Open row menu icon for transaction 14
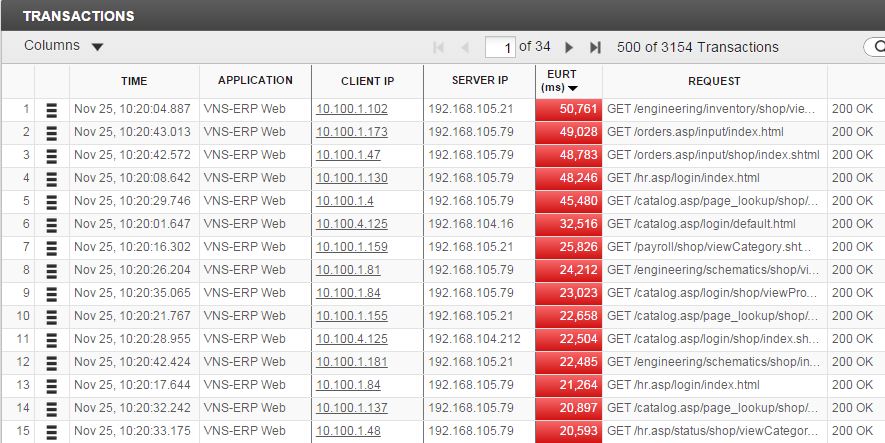Image resolution: width=885 pixels, height=443 pixels. [x=51, y=409]
